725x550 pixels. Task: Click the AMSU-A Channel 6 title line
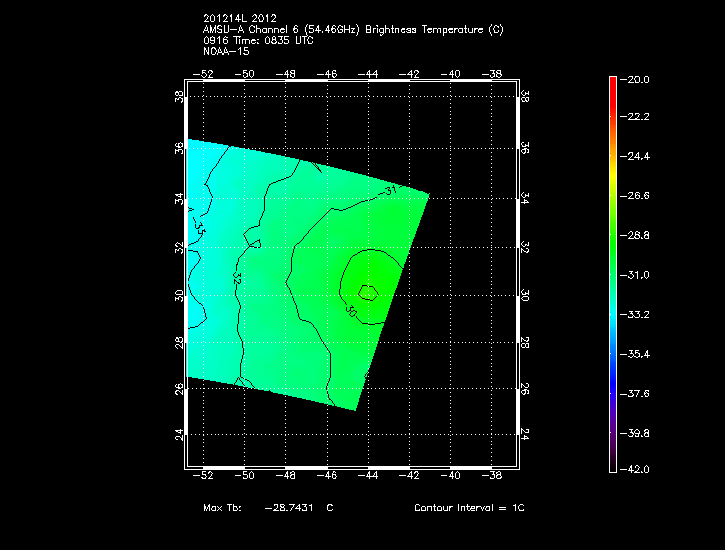(x=353, y=30)
